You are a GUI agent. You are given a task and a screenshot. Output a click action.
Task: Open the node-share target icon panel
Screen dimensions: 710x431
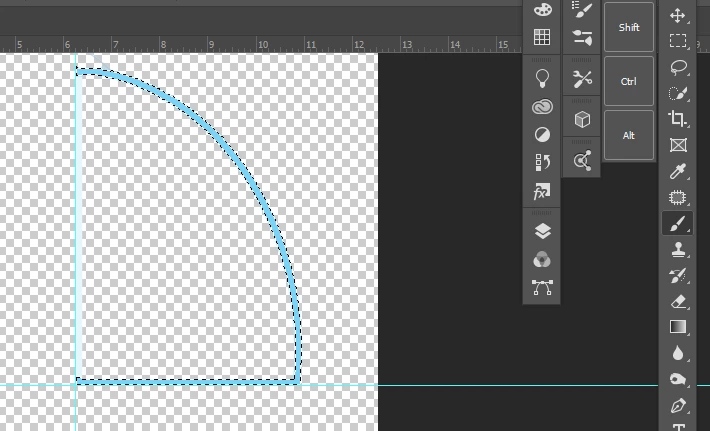pos(582,160)
